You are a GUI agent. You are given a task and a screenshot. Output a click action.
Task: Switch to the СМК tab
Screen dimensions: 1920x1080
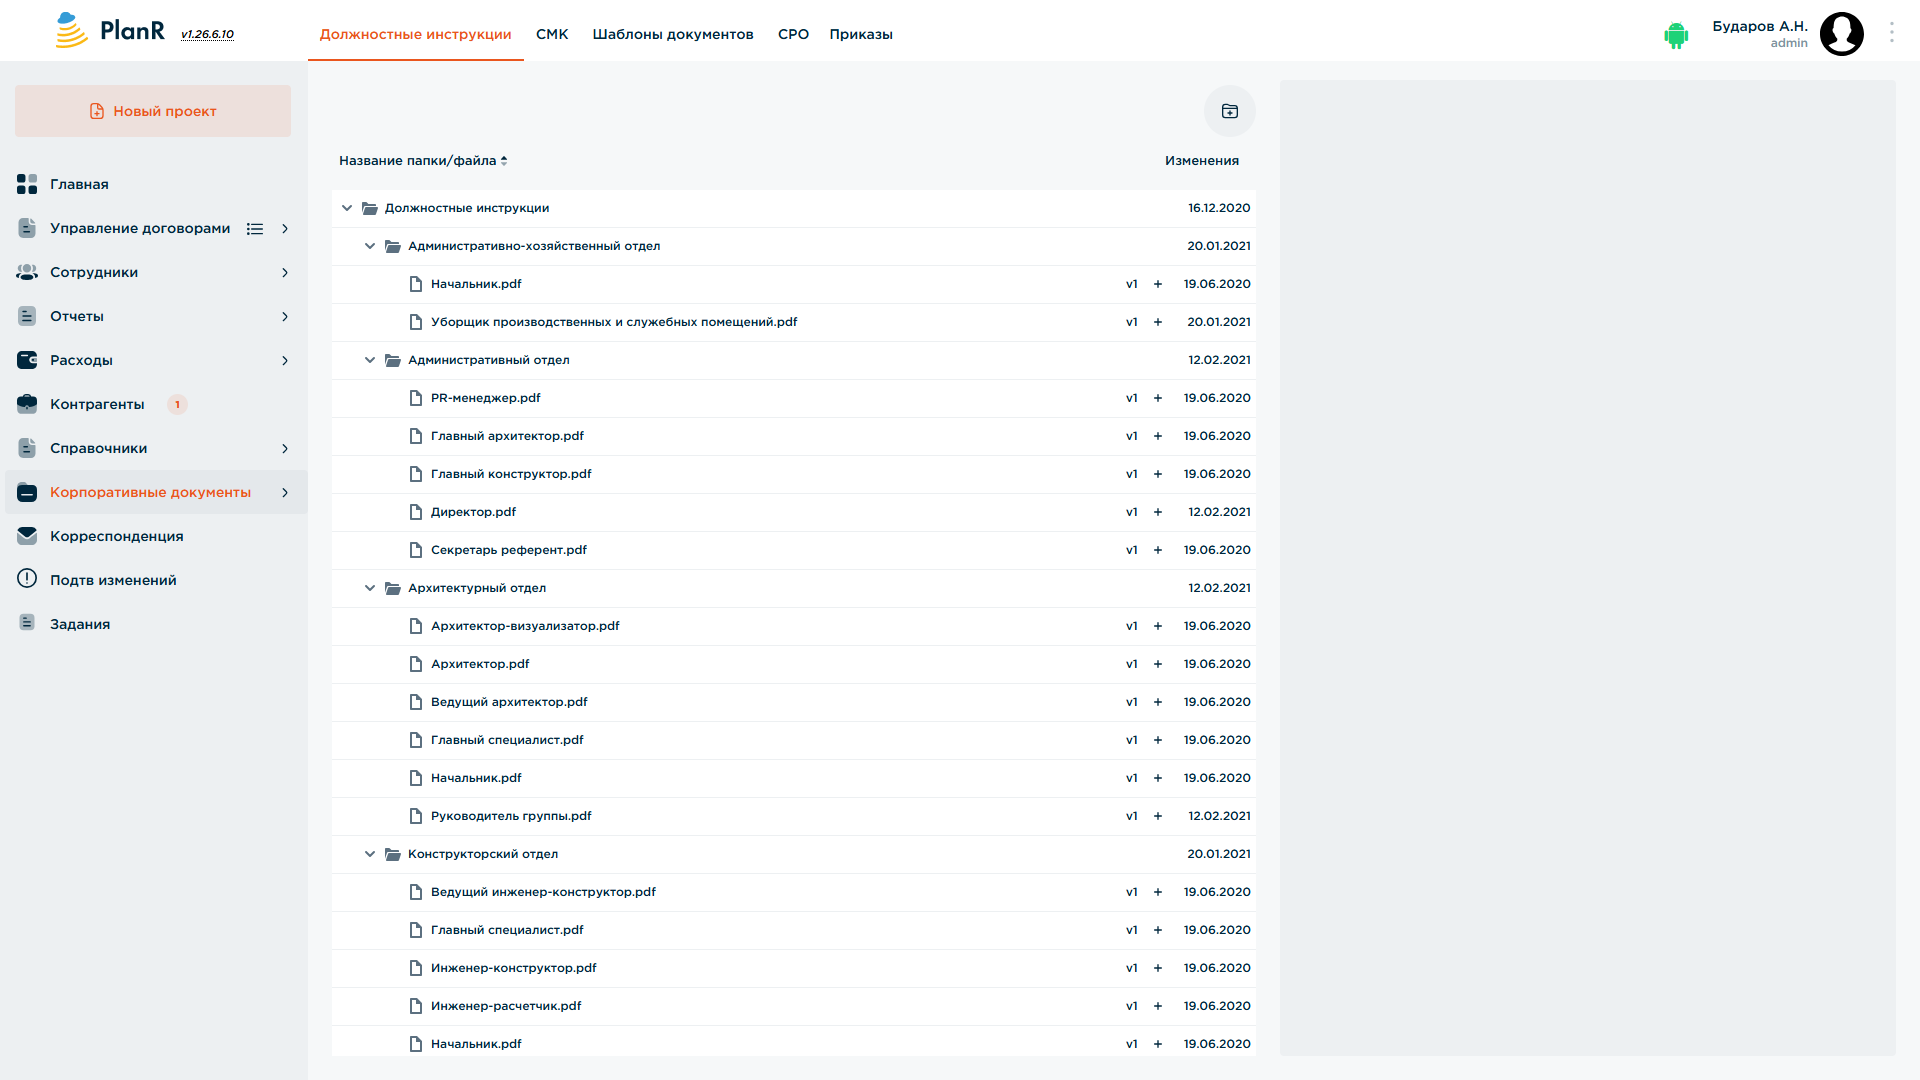(x=552, y=34)
